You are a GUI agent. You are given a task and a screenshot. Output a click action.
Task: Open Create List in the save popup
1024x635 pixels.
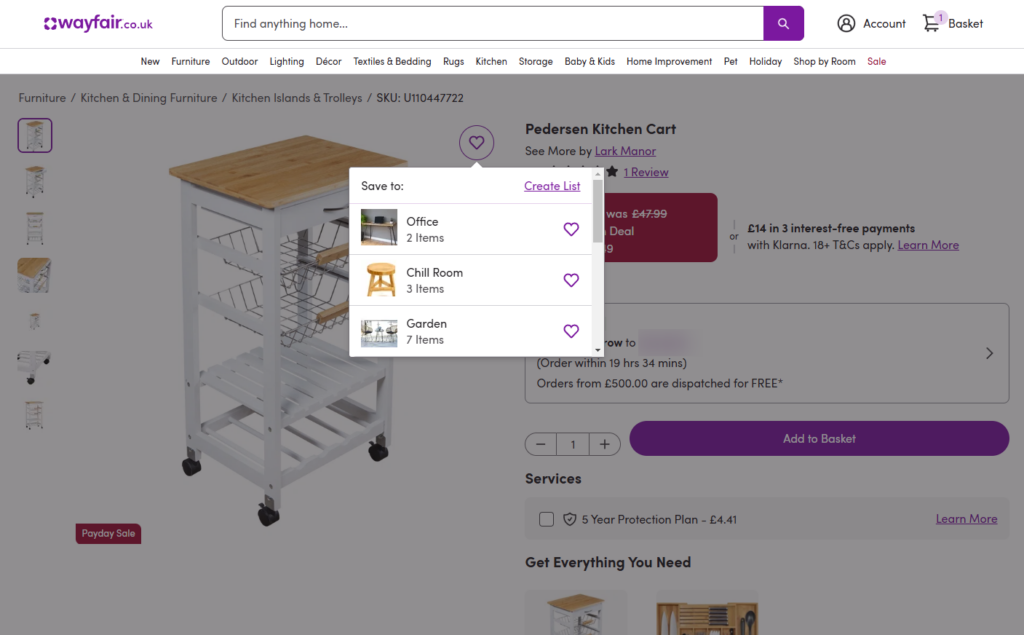(x=552, y=186)
